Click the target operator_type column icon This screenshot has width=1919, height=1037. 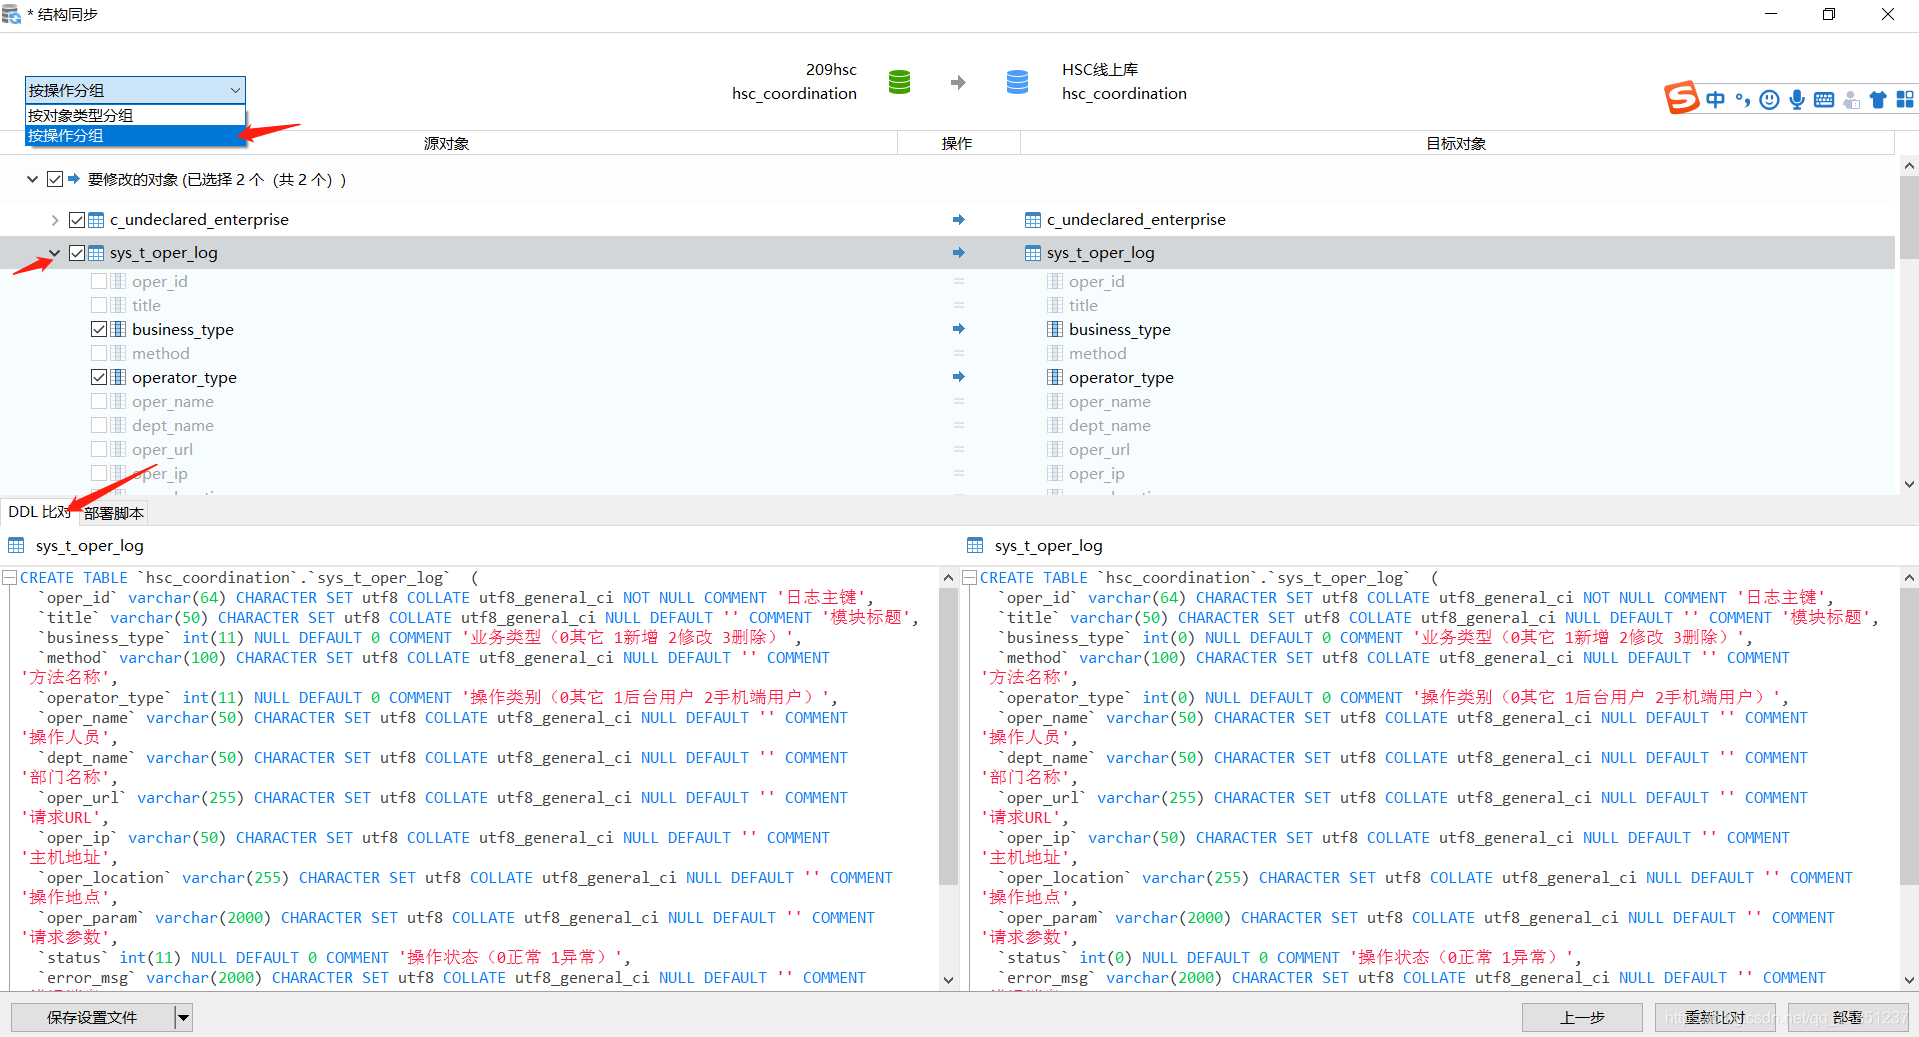1055,377
